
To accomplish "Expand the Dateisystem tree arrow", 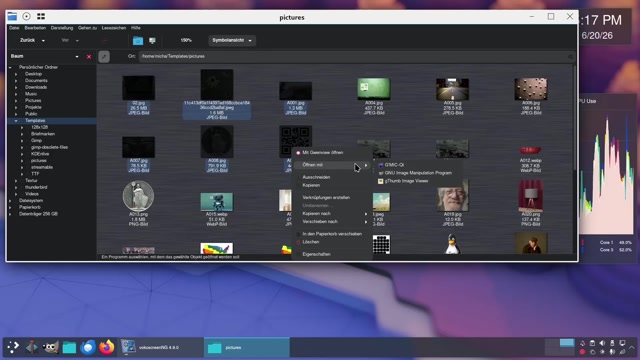I will (x=10, y=201).
